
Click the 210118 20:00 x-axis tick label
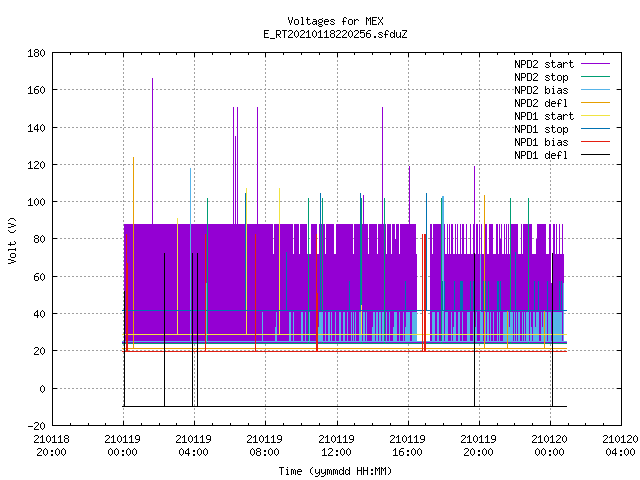click(x=51, y=446)
